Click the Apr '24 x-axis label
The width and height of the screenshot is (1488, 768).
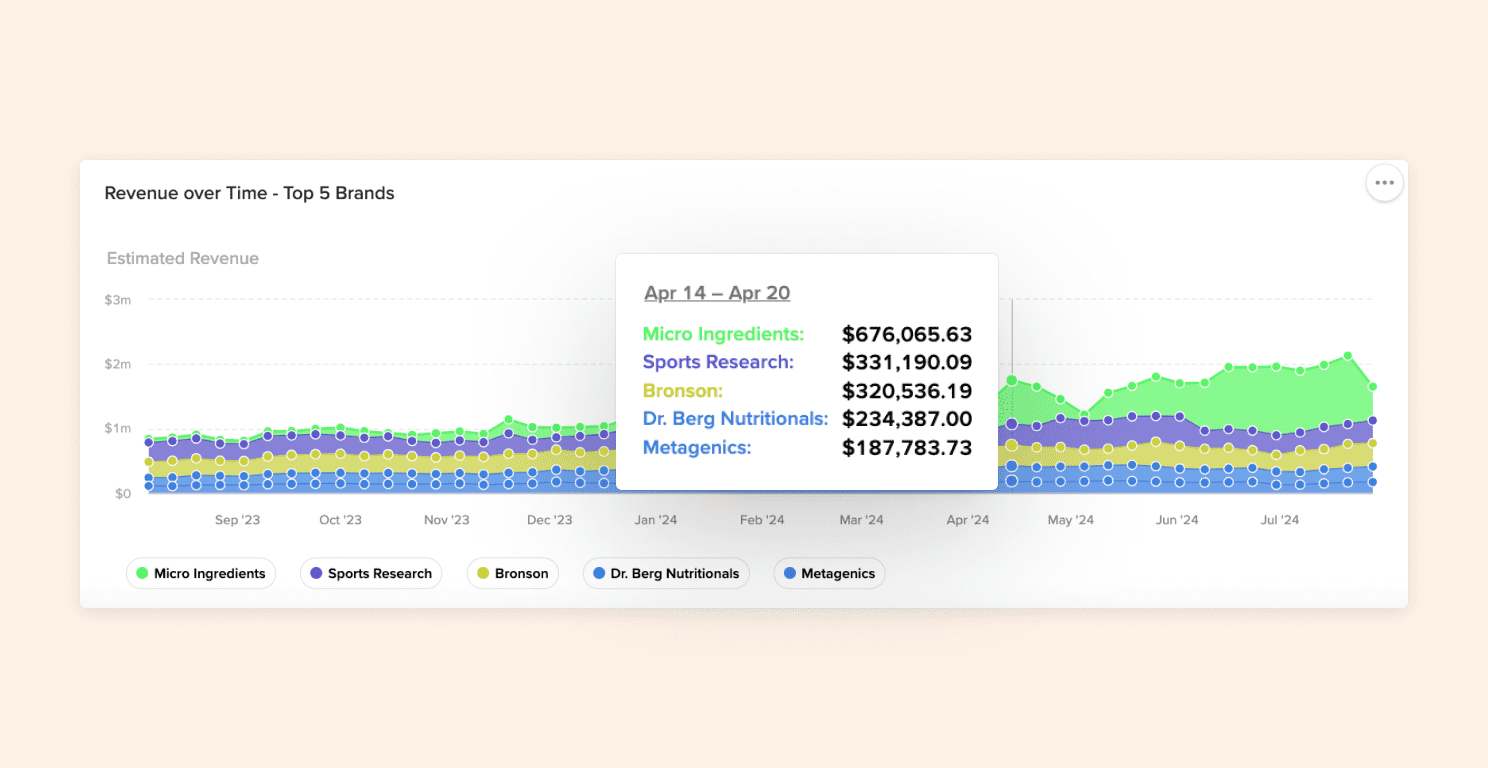pyautogui.click(x=967, y=520)
